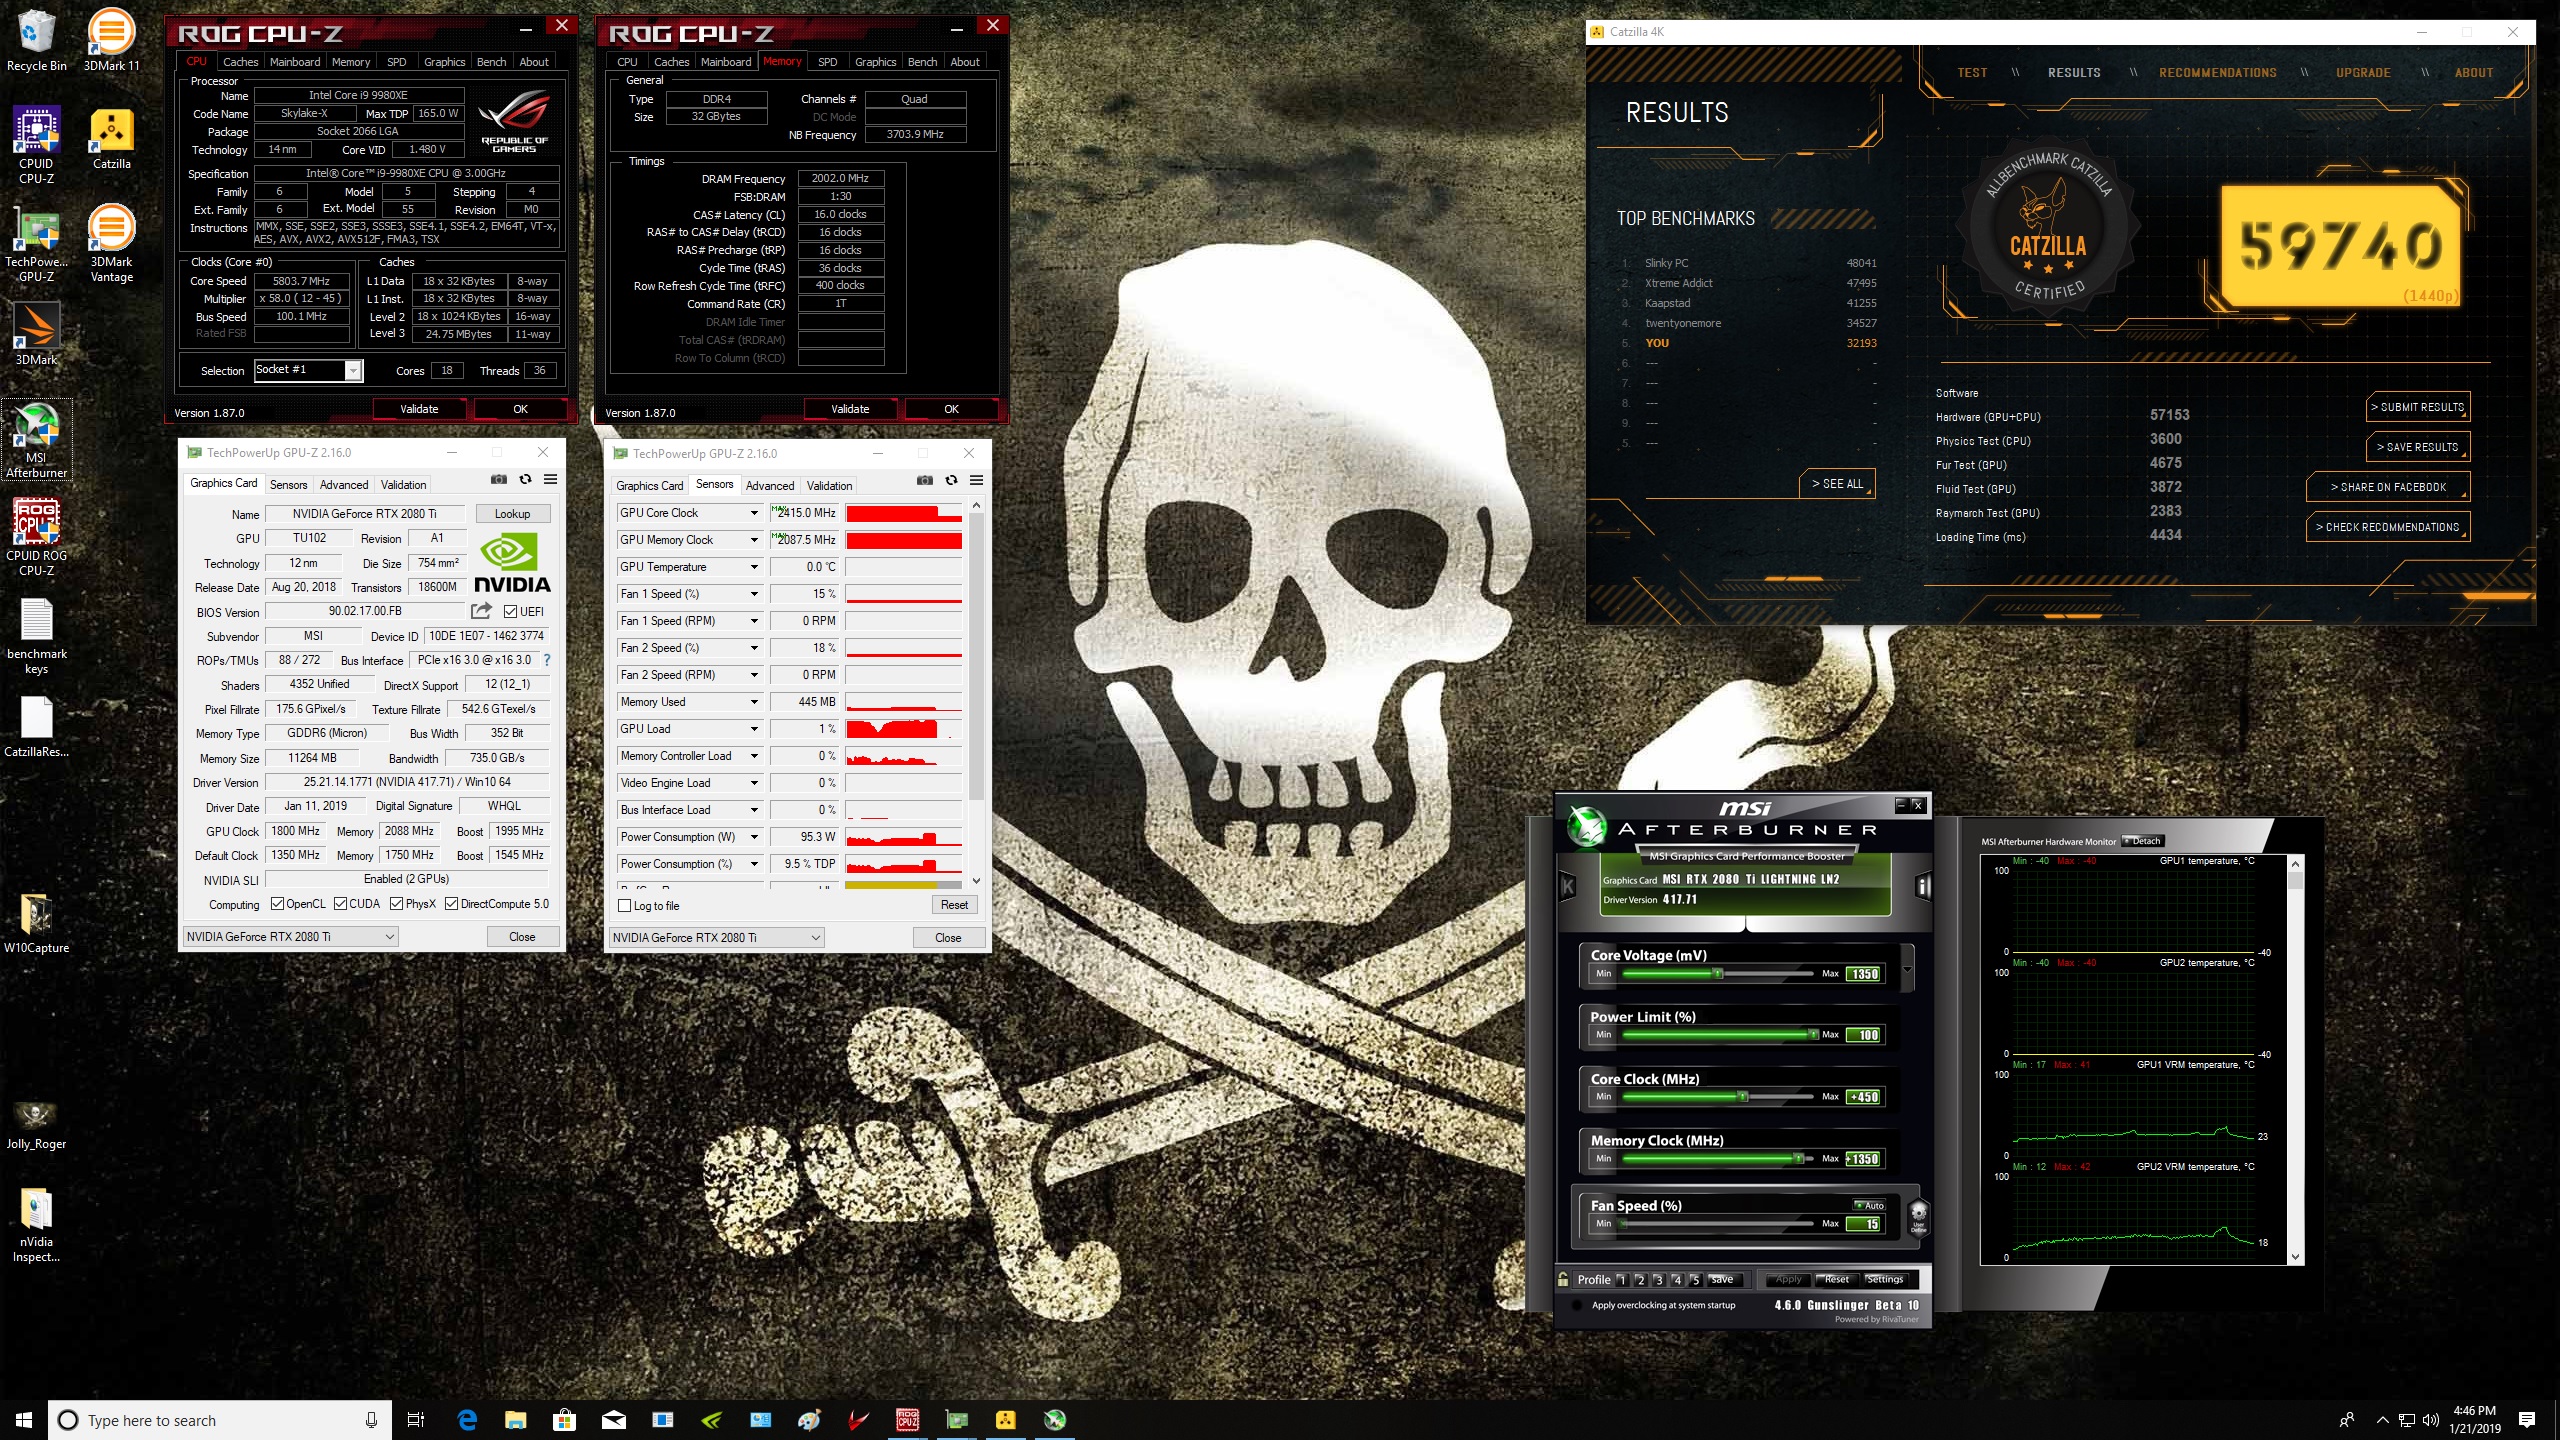Open Advanced tab in GPU-Z Graphics Card window
Viewport: 2560px width, 1440px height.
[344, 485]
